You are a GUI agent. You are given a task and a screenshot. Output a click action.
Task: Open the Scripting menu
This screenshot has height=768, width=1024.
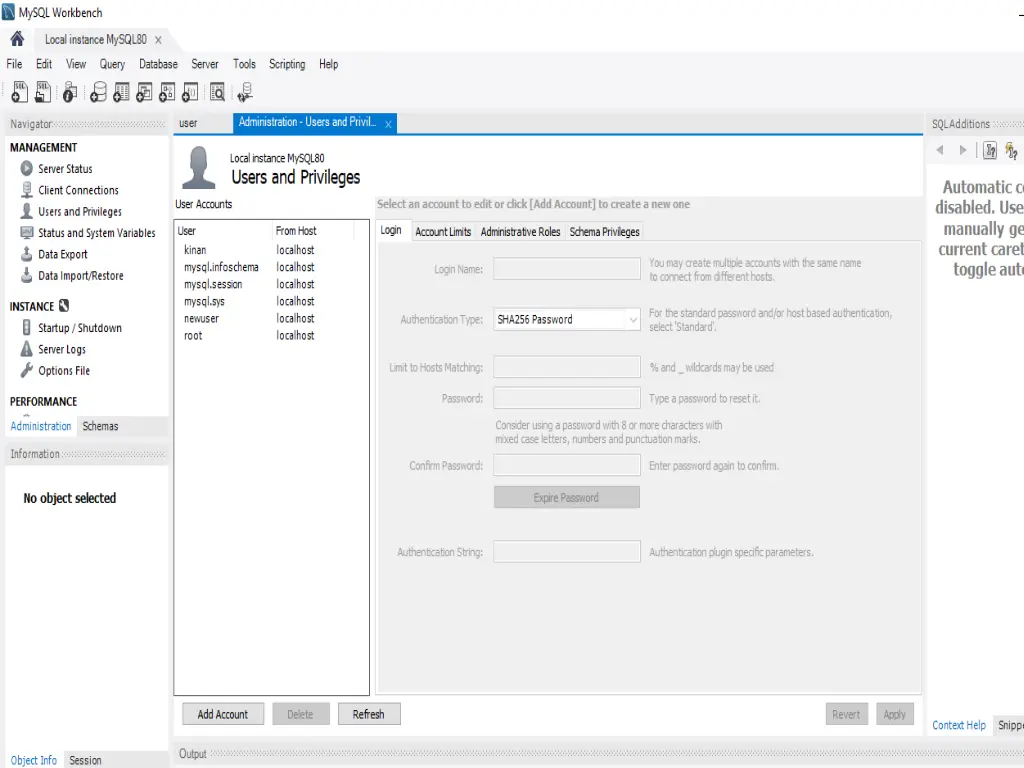287,64
